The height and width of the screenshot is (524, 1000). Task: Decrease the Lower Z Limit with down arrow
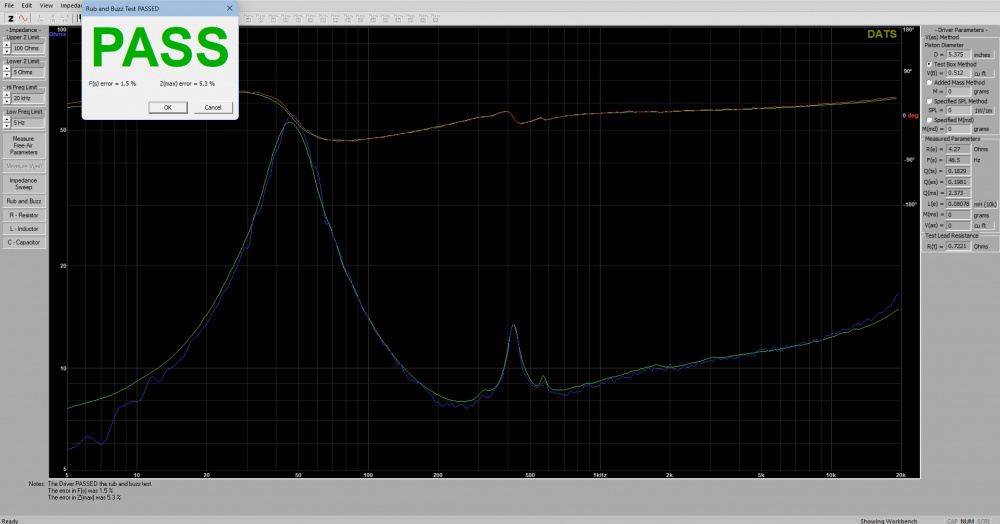(x=6, y=76)
